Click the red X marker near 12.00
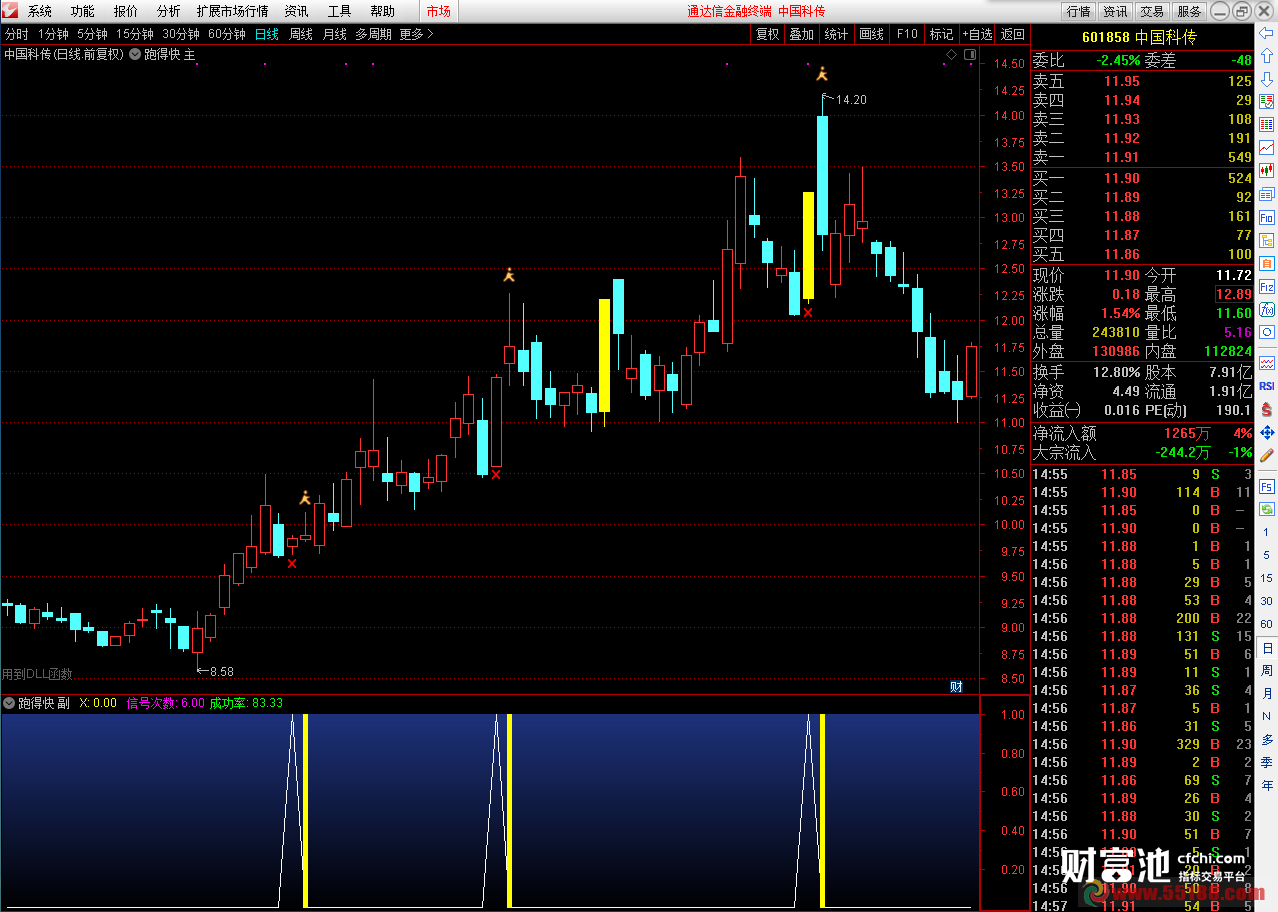Viewport: 1278px width, 912px height. click(808, 312)
